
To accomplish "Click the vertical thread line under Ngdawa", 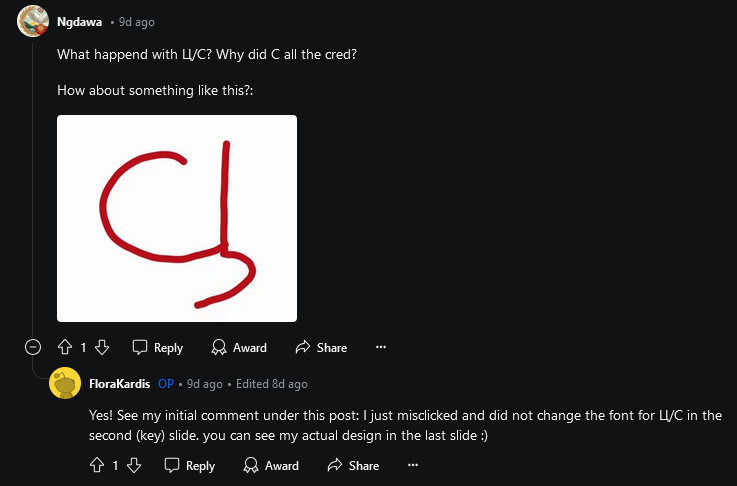I will [x=32, y=188].
